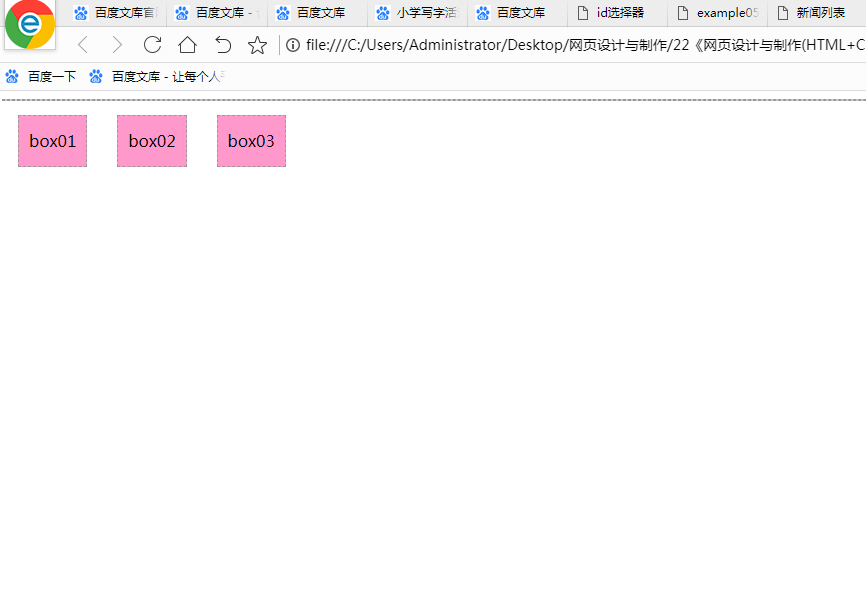This screenshot has width=866, height=596.
Task: Click the pink box01 element
Action: [53, 141]
